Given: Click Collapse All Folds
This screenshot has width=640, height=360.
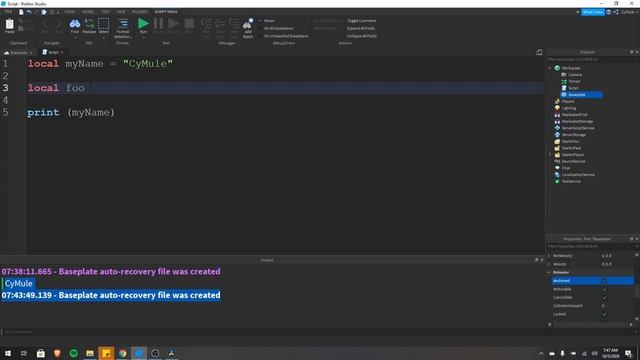Looking at the screenshot, I should tap(362, 36).
